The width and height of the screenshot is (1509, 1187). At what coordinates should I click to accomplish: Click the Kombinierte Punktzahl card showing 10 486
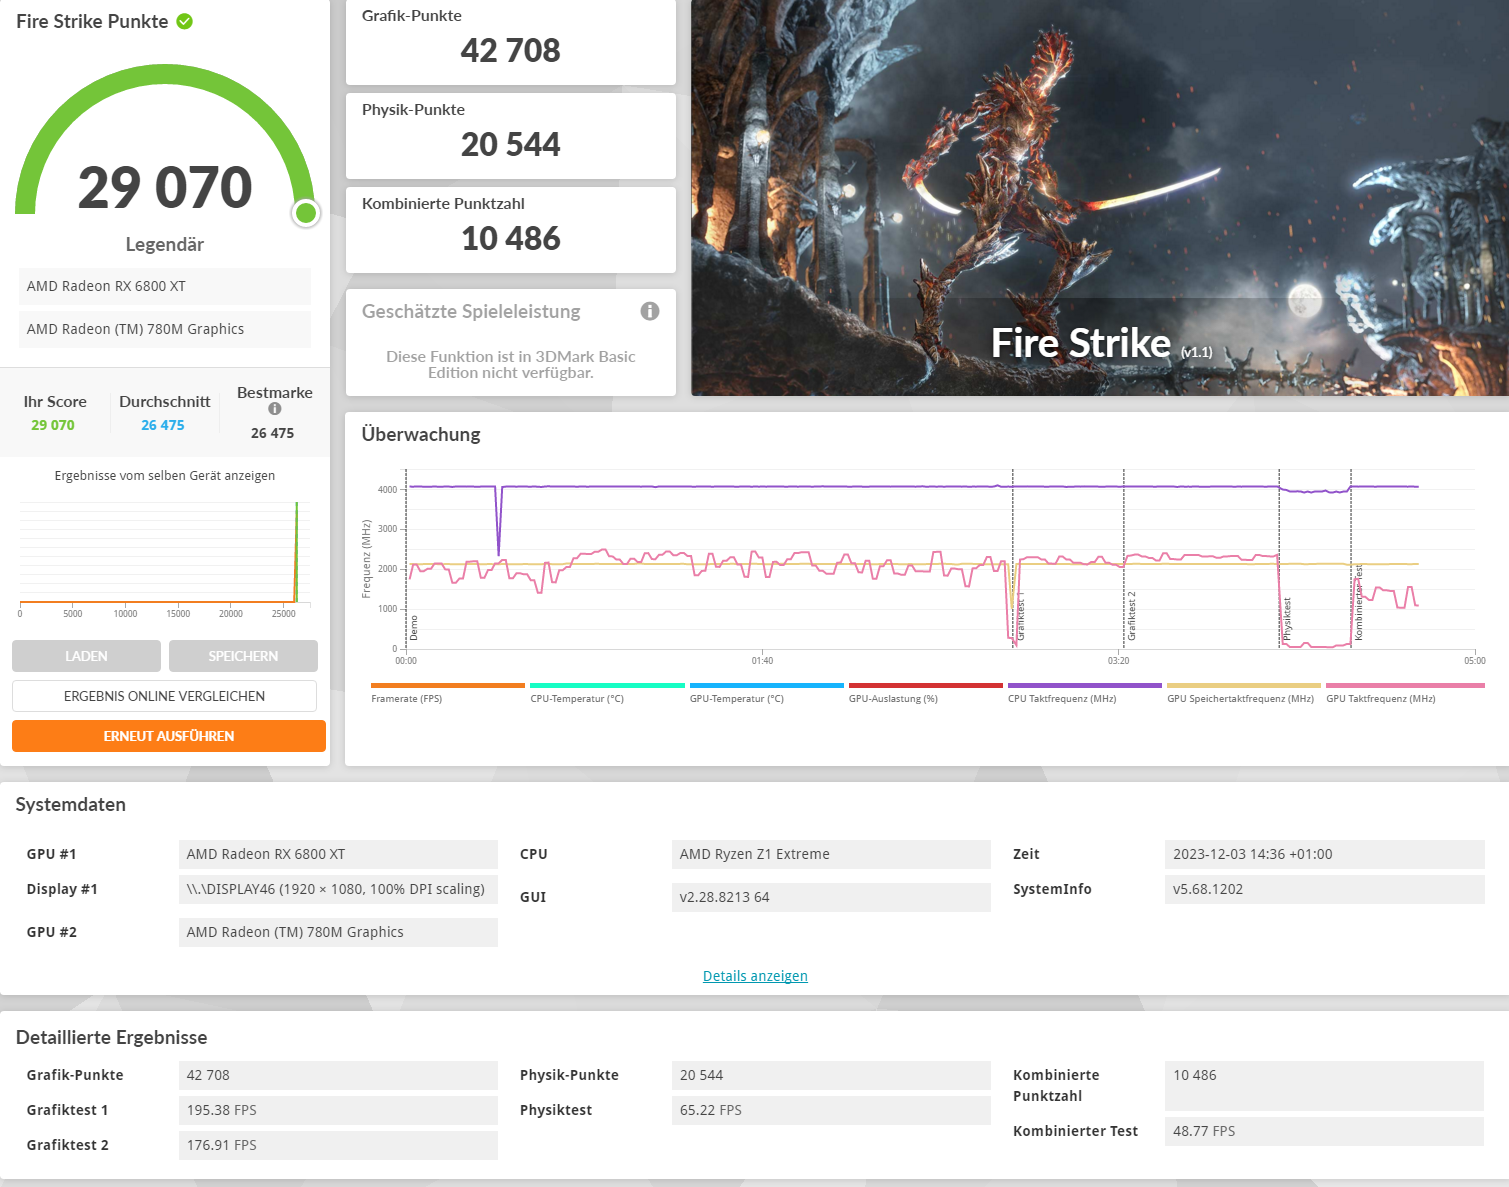click(510, 230)
